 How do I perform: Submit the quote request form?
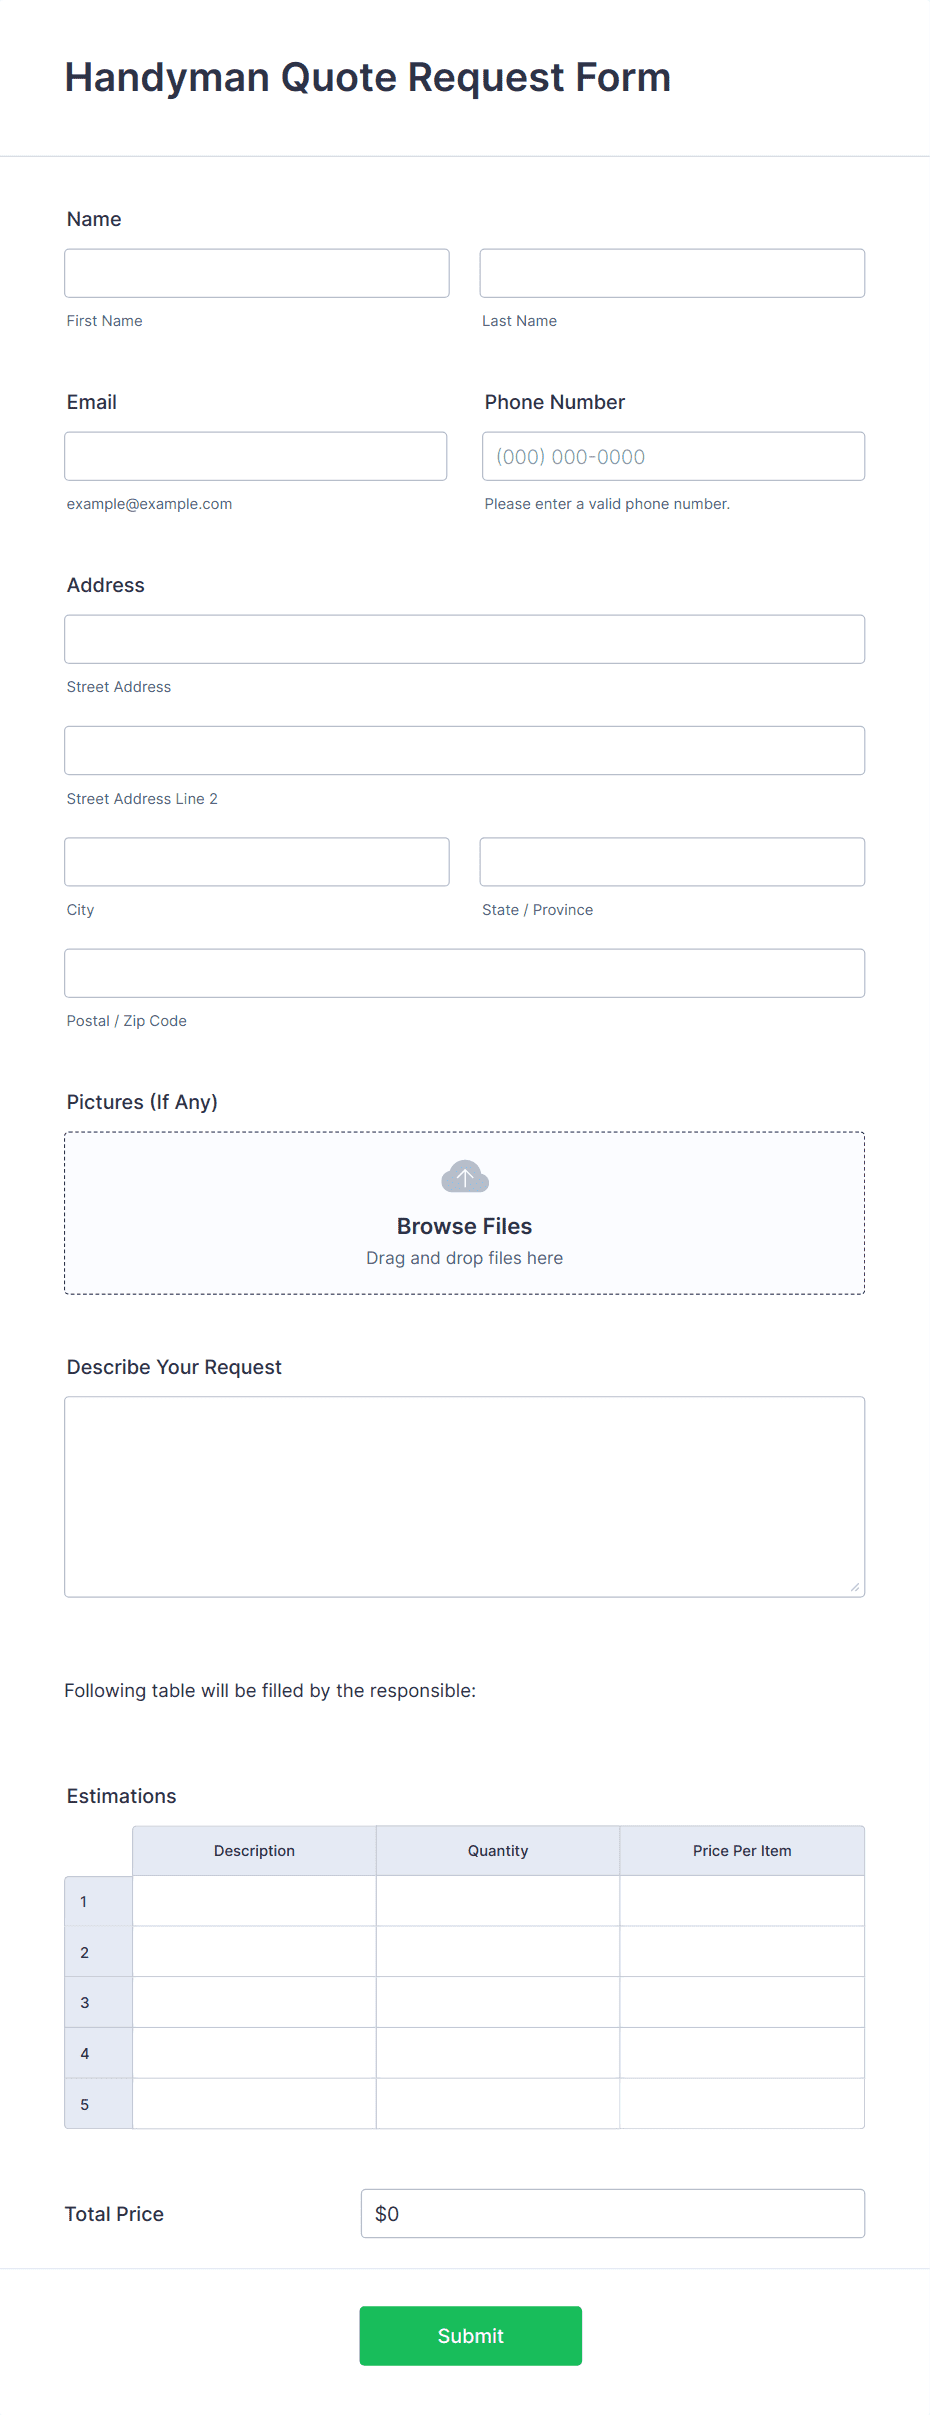click(x=471, y=2336)
